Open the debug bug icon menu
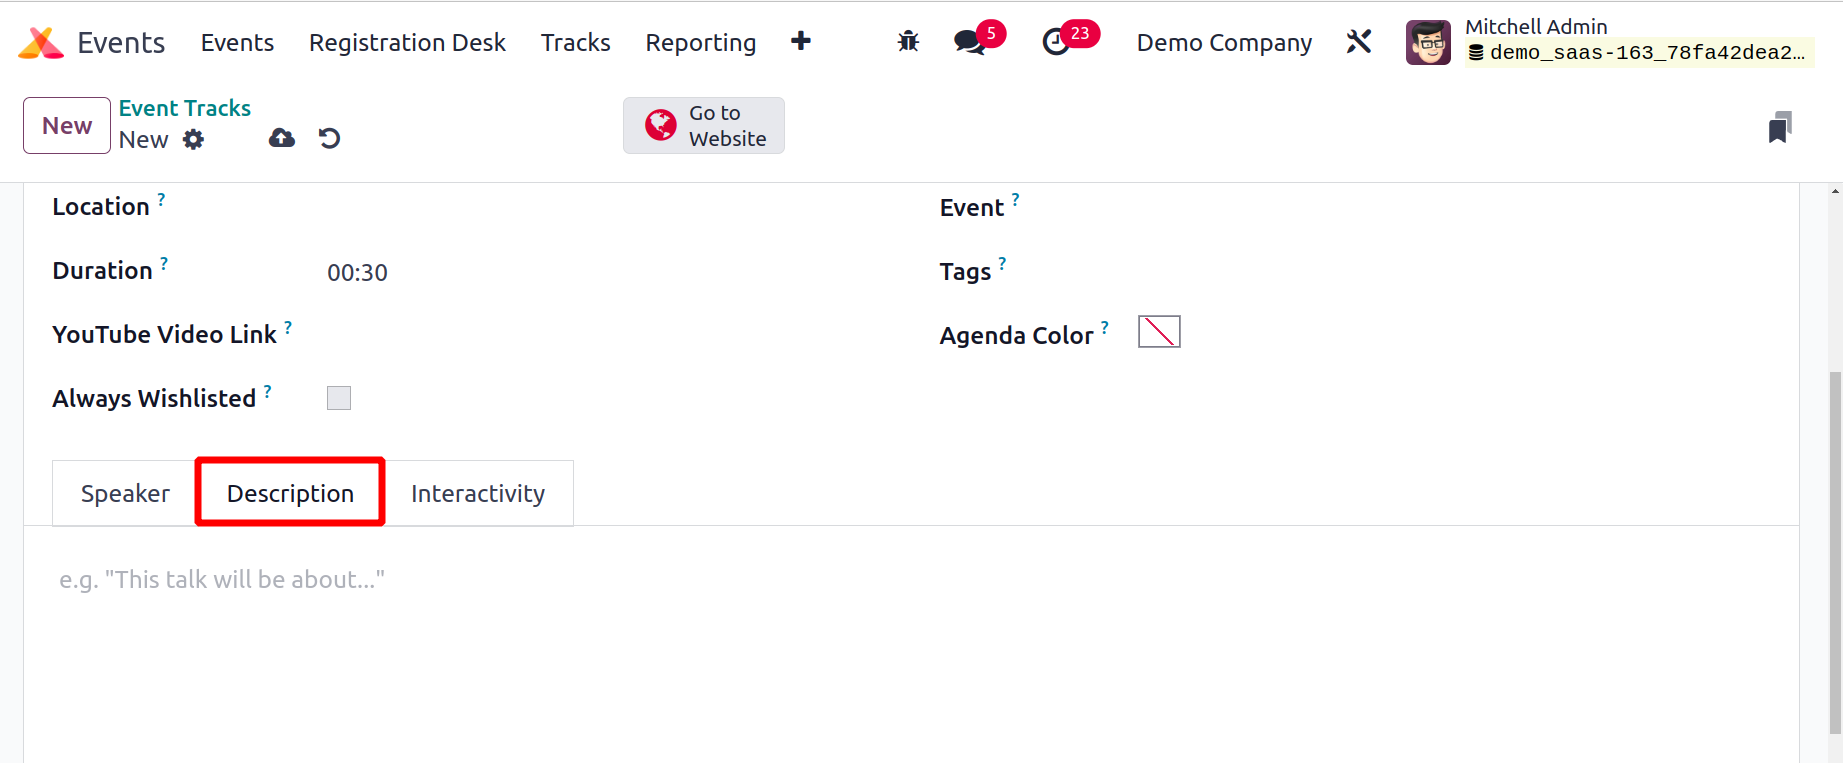 coord(908,42)
